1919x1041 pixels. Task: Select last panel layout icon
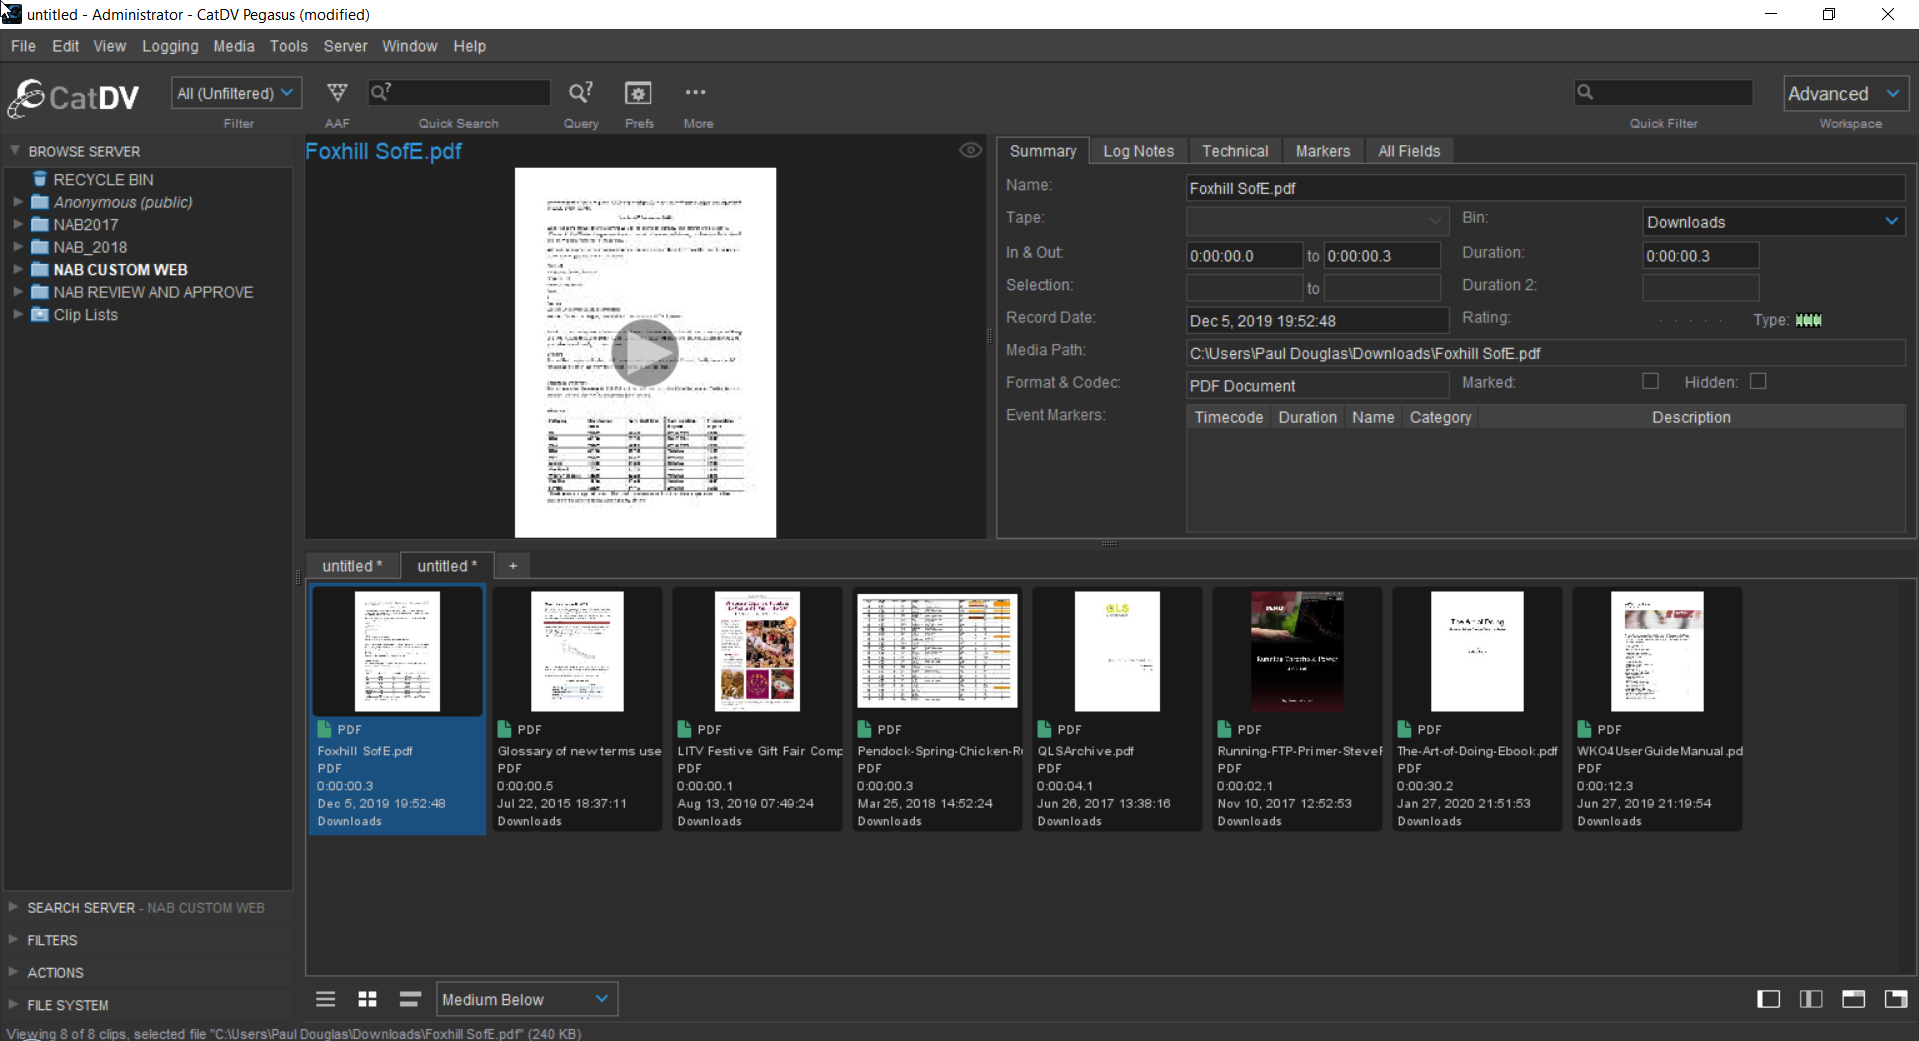point(1896,999)
